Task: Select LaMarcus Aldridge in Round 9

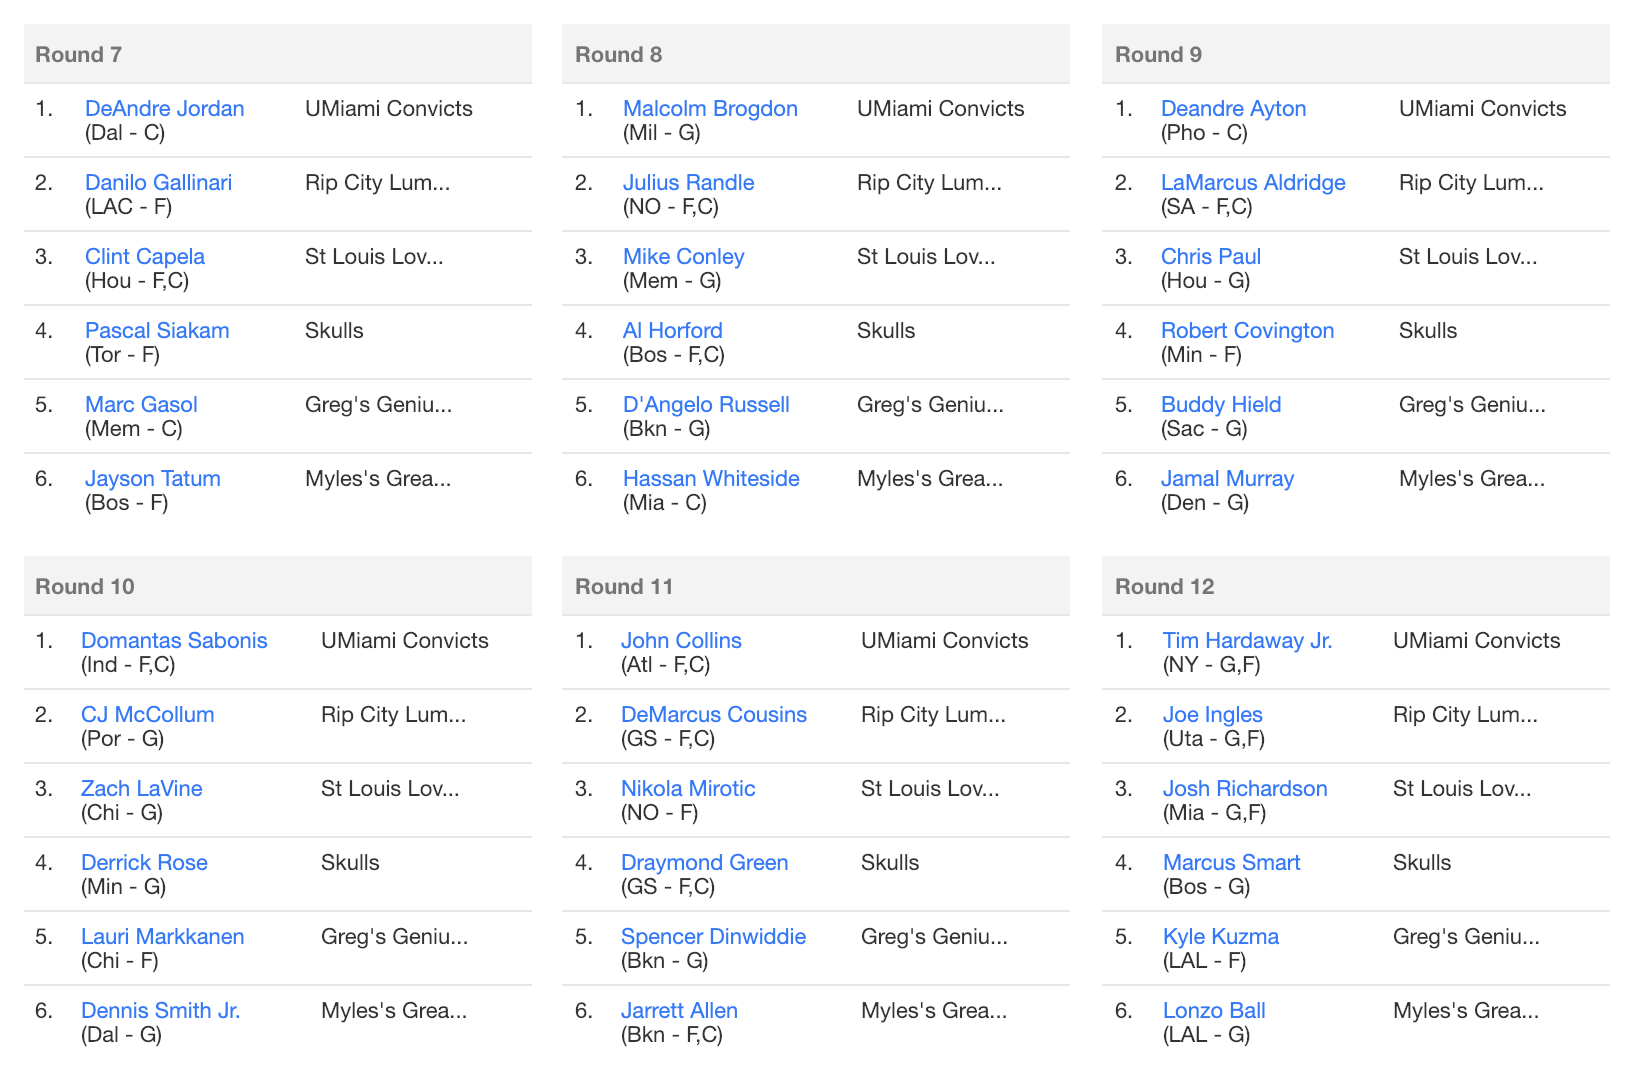Action: (1253, 182)
